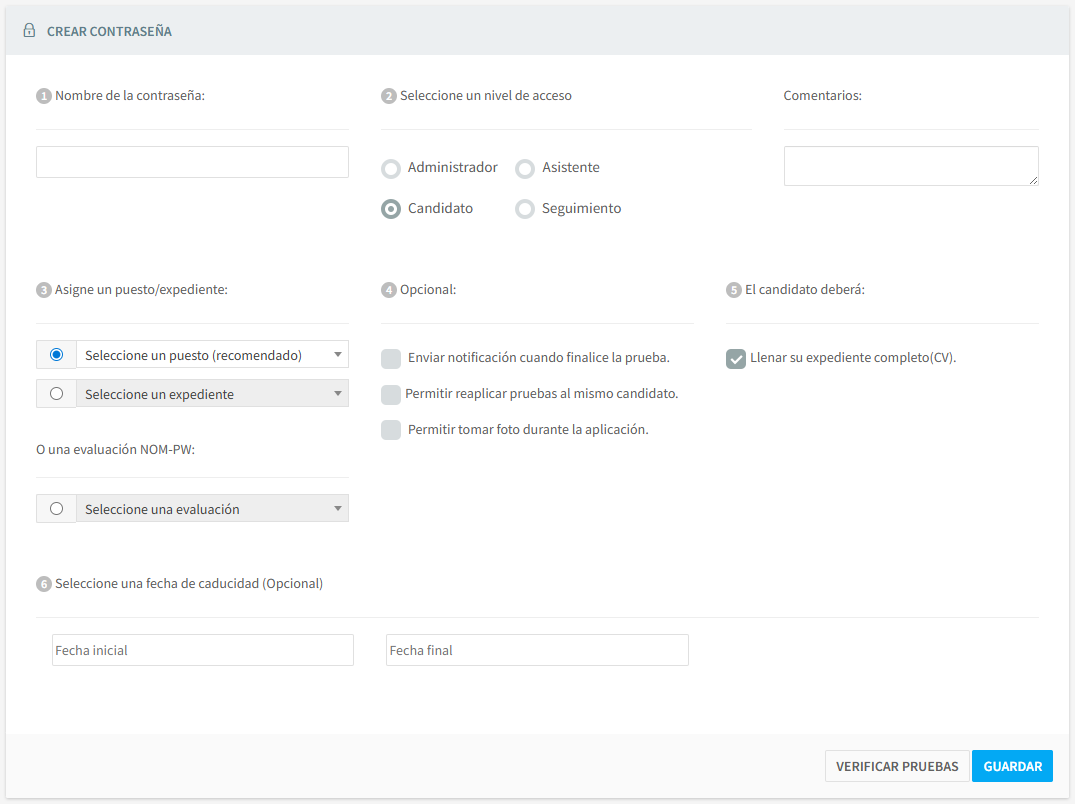Expand the Seleccione un expediente dropdown

212,394
